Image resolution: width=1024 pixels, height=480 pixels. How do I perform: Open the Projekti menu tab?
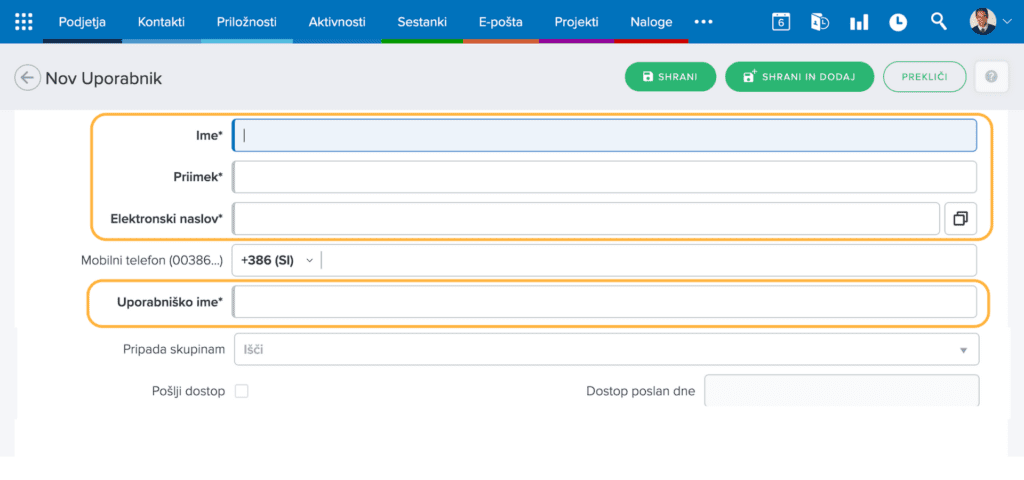pos(577,21)
